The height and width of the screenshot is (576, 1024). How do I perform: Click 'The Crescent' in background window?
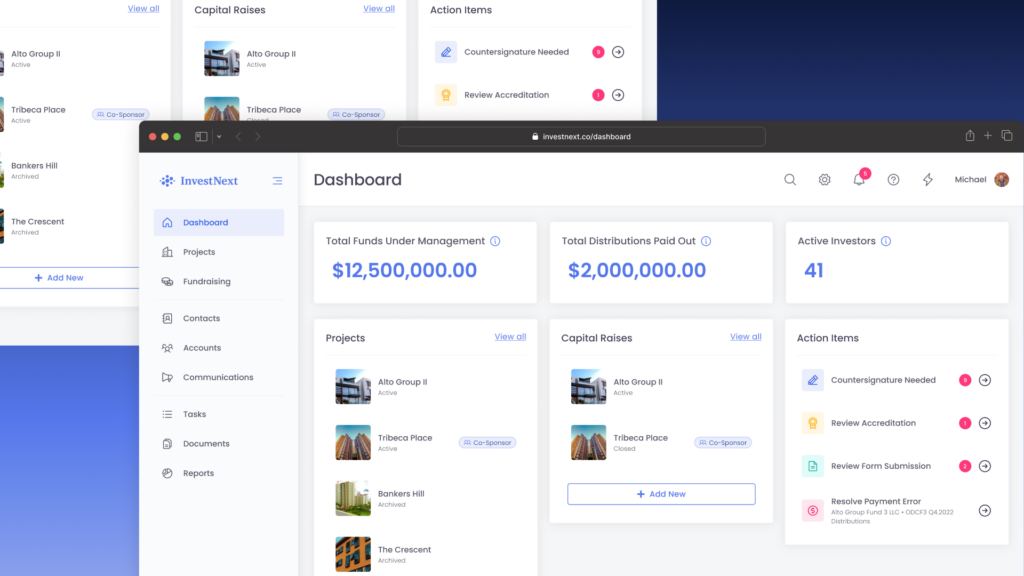(38, 221)
